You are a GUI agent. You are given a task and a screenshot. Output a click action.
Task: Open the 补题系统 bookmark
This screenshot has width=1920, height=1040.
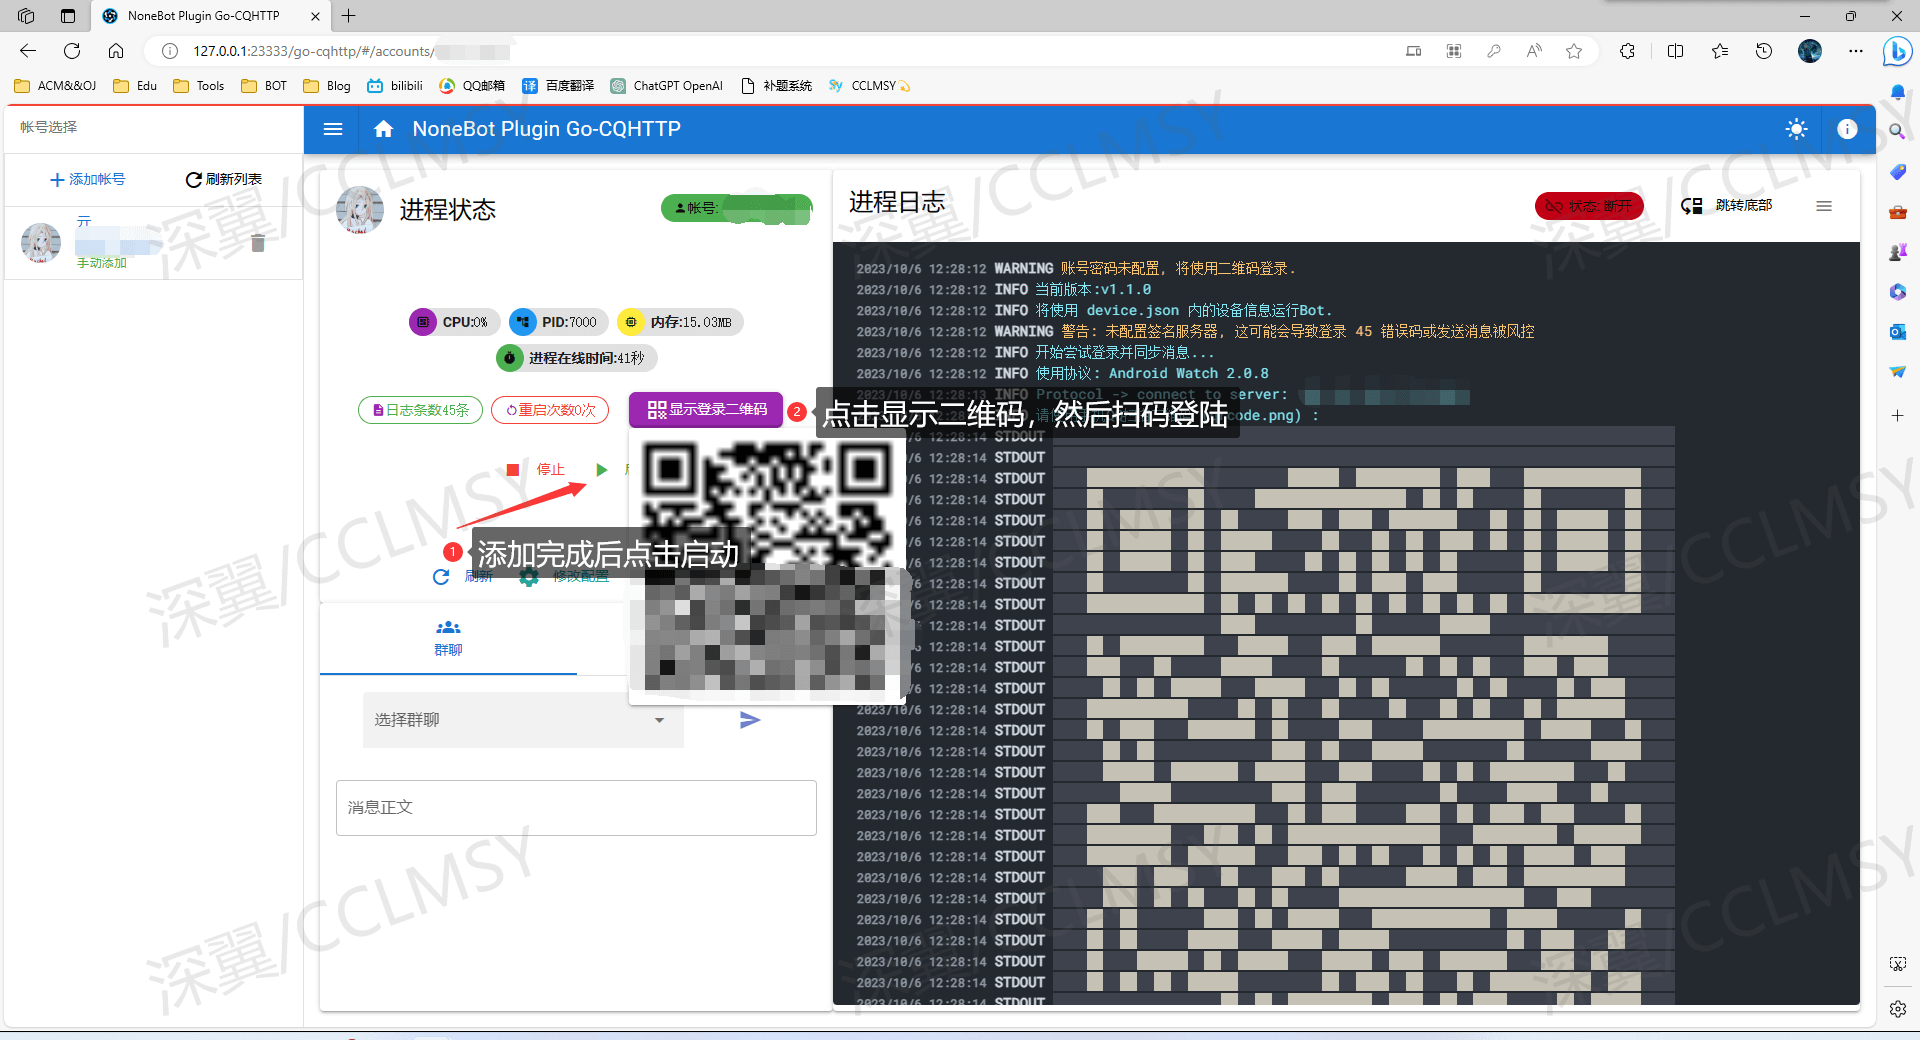coord(776,86)
